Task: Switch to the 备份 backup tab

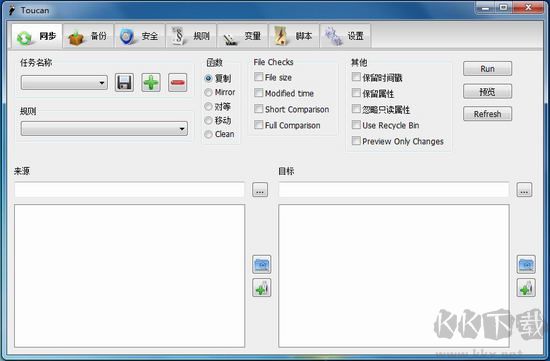Action: click(x=88, y=36)
